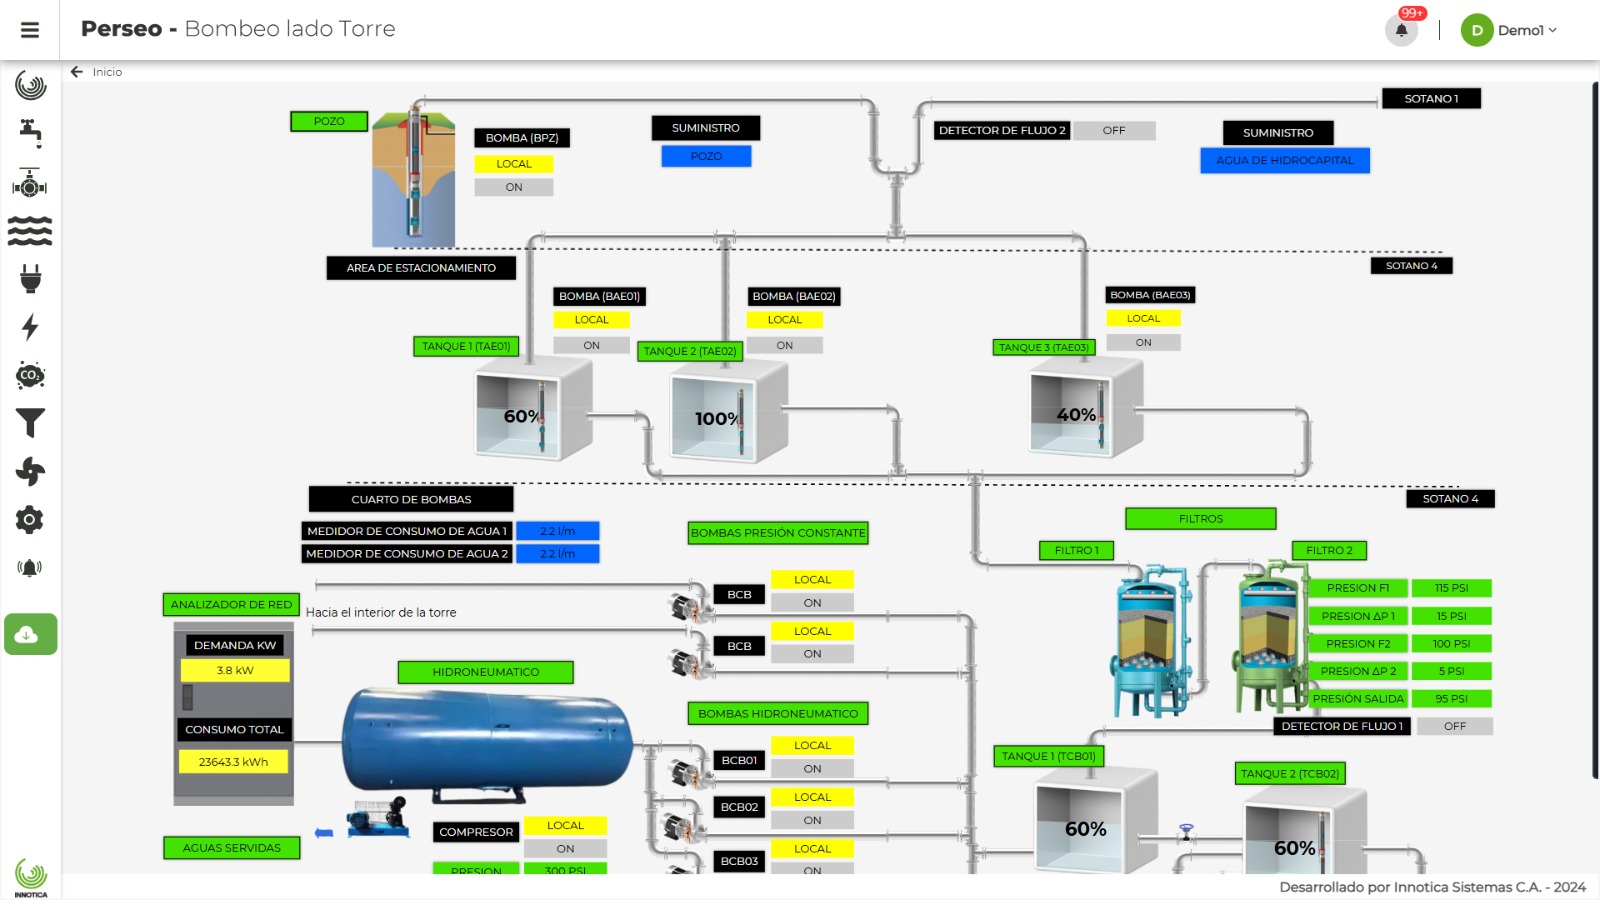Click the vertical page scrollbar
1600x900 pixels.
(x=1595, y=430)
